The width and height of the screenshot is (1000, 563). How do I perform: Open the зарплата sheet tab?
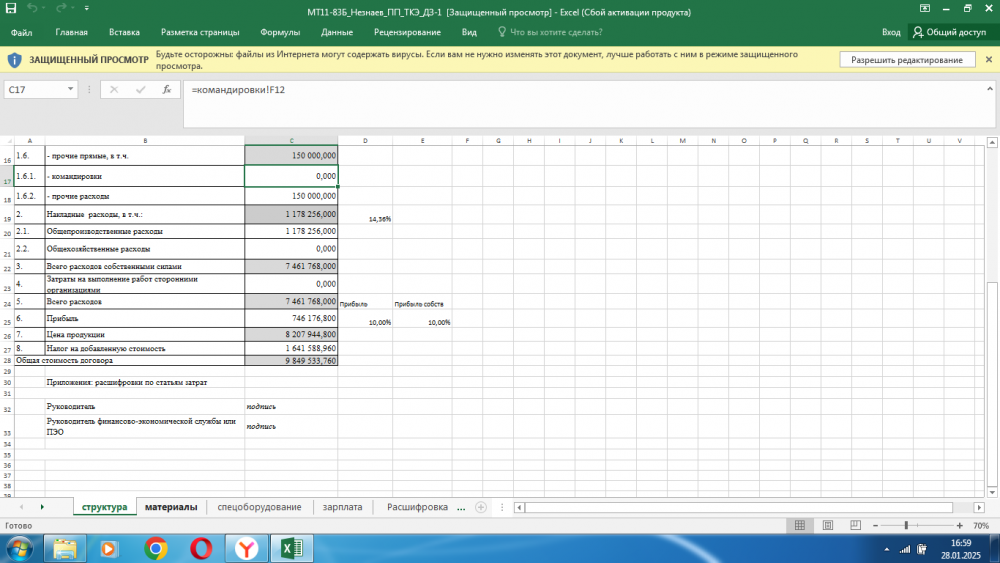[x=342, y=507]
